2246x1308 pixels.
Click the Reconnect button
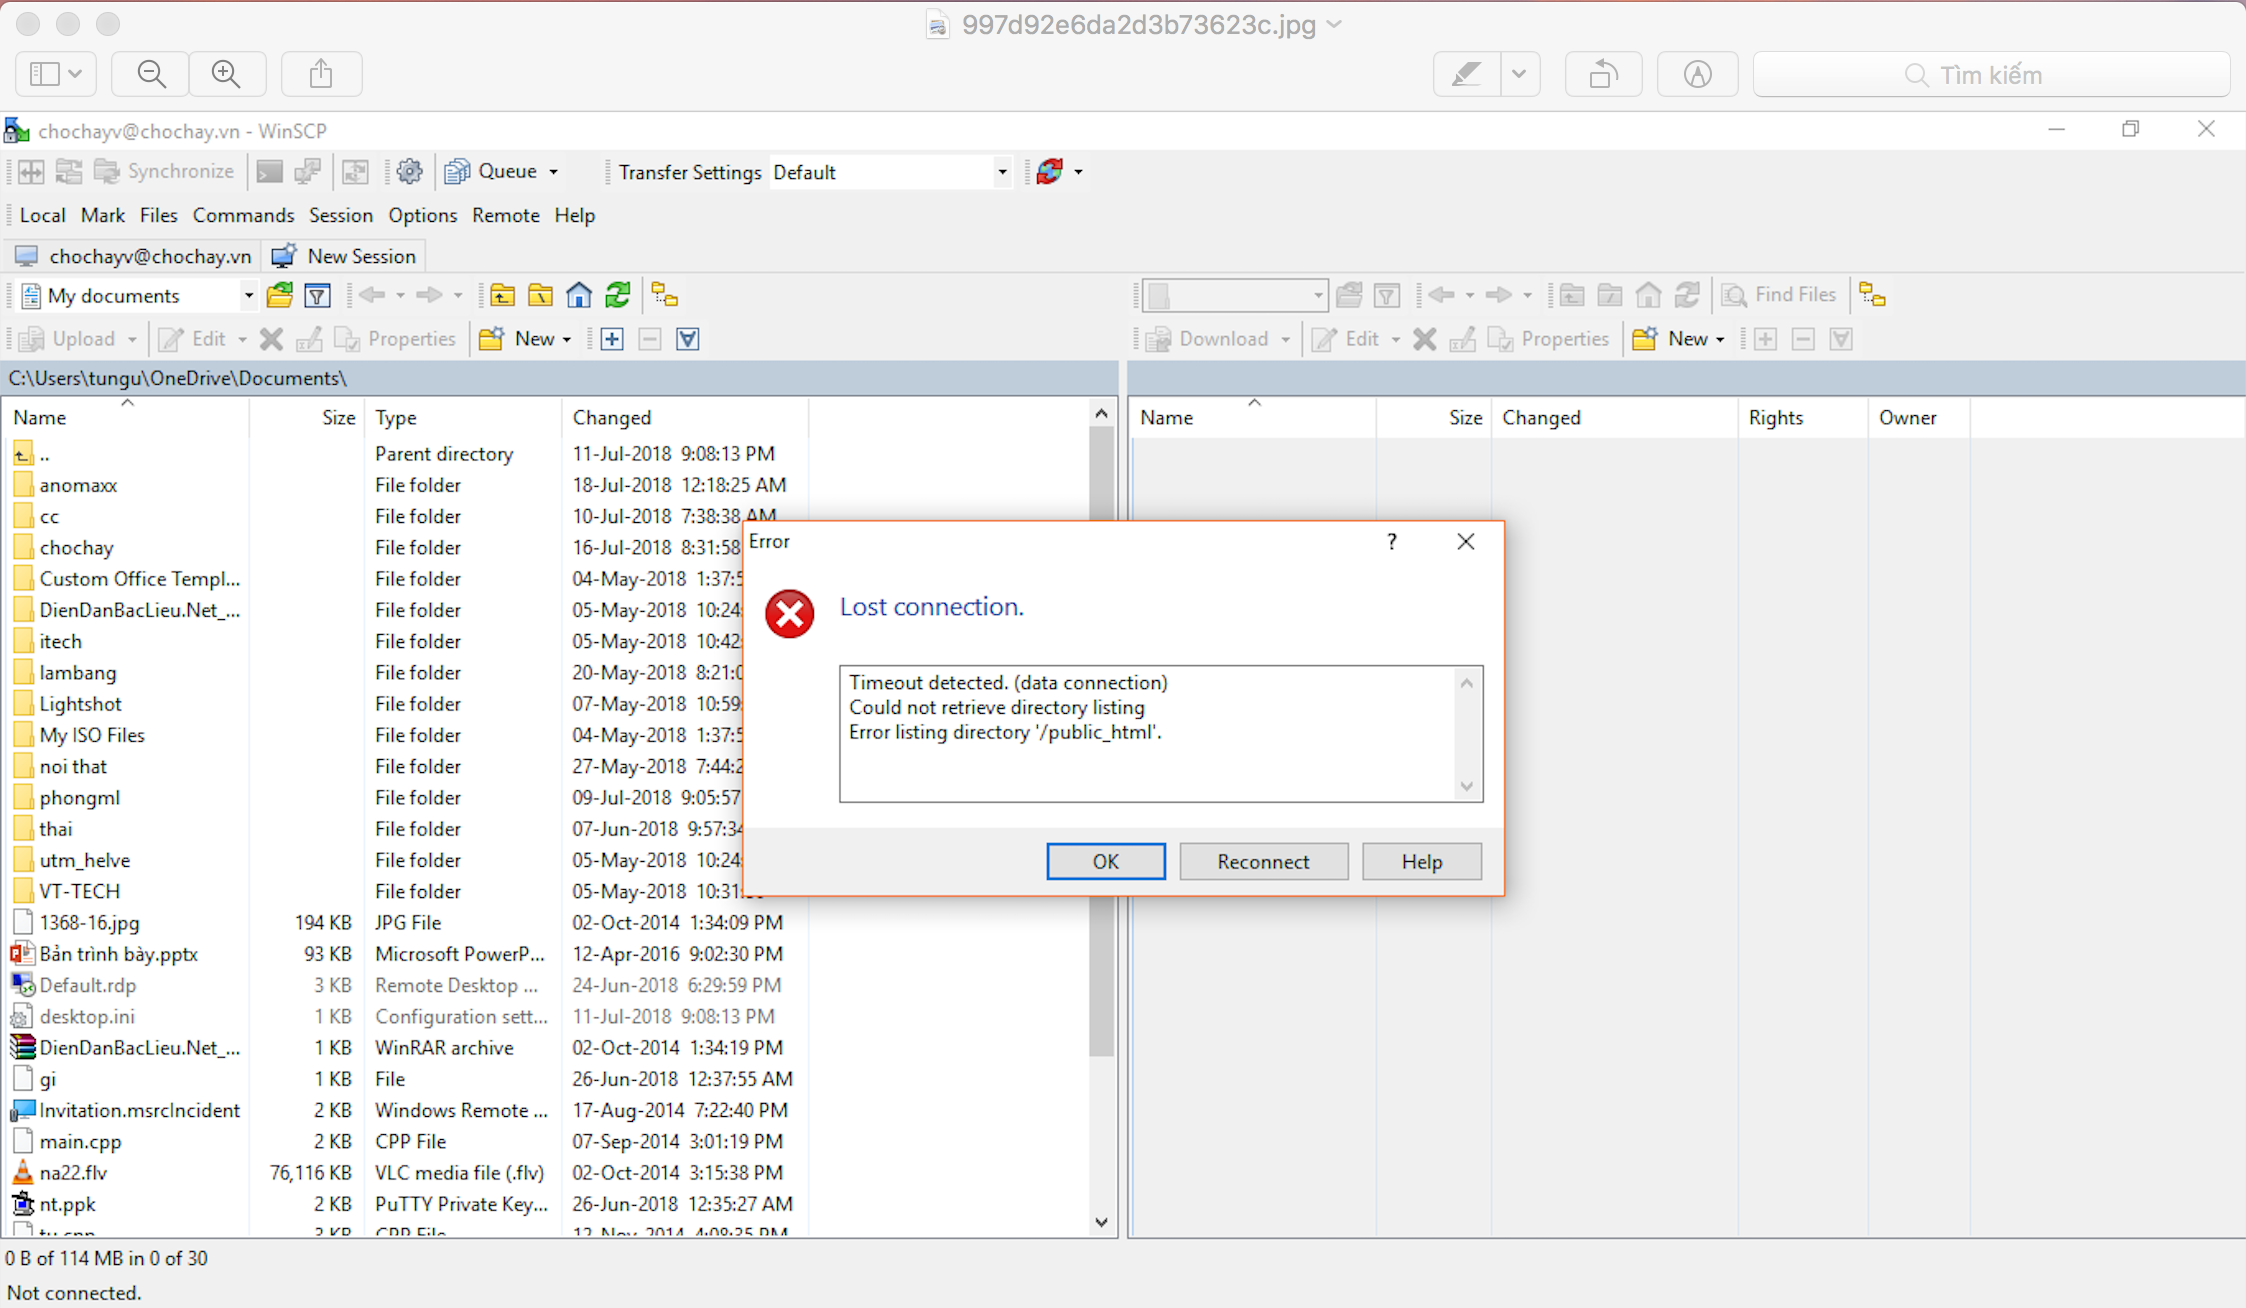click(1263, 861)
